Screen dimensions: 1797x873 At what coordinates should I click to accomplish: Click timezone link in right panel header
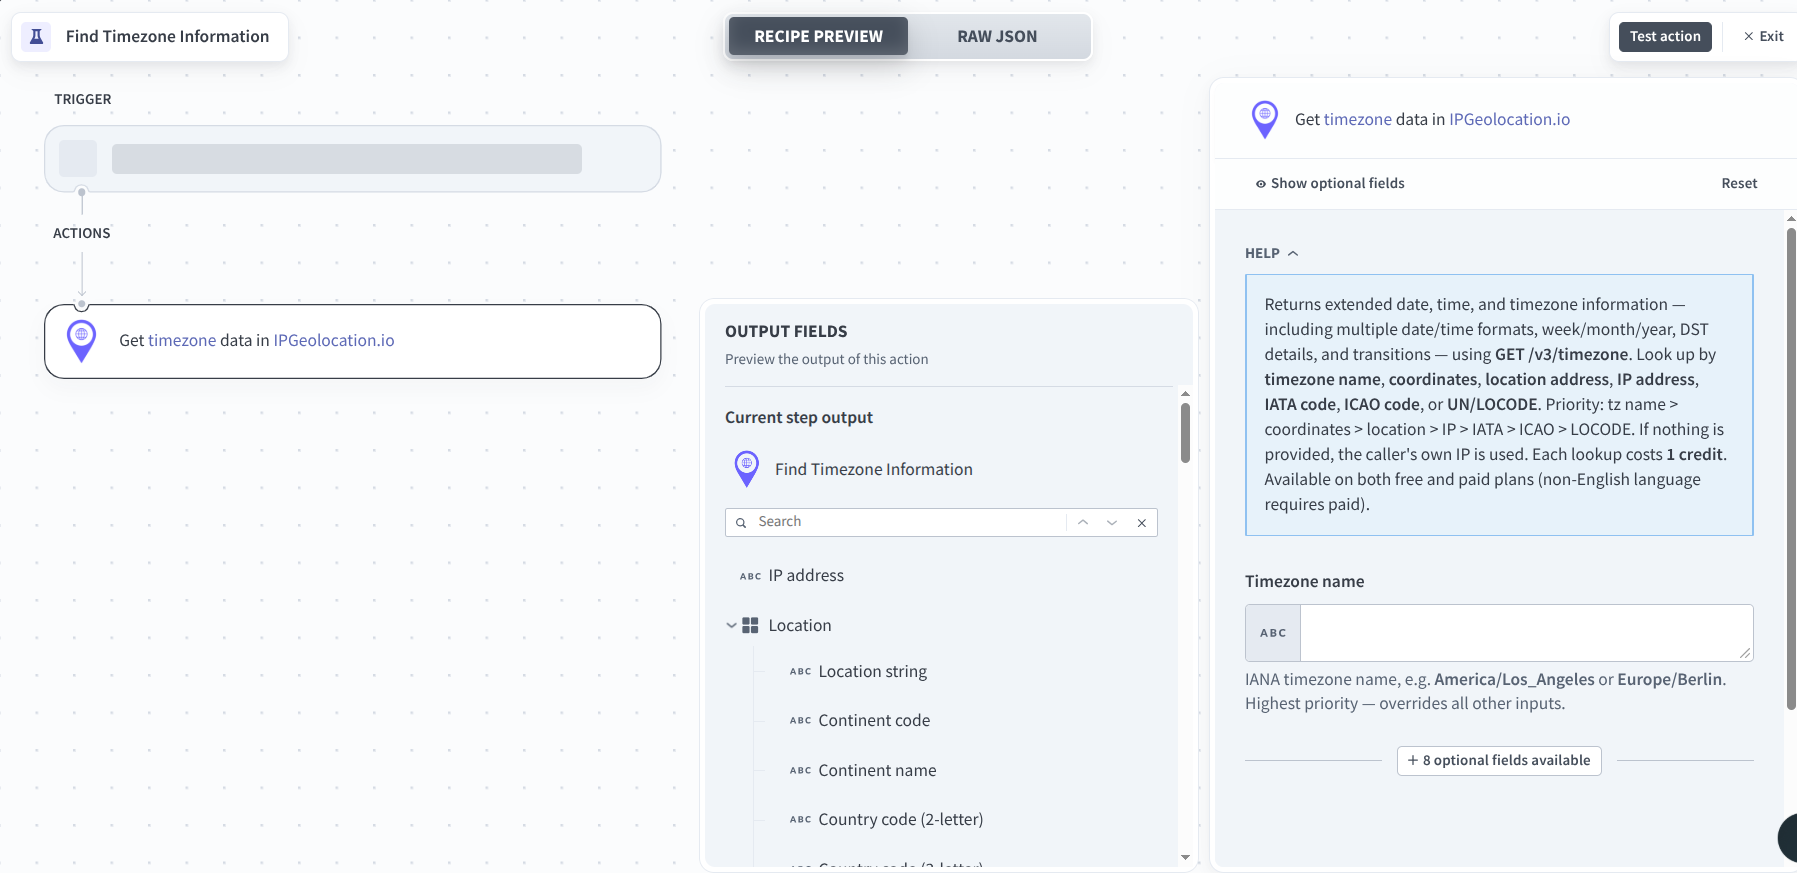[1358, 119]
